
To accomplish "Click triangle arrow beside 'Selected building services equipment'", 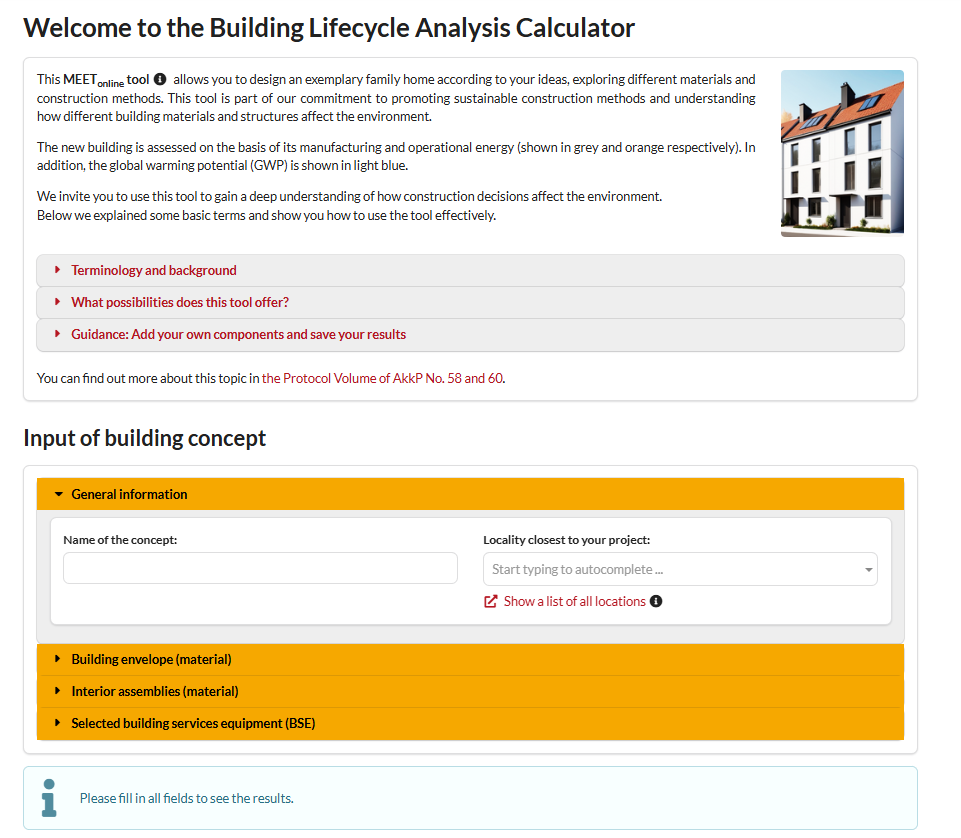I will tap(58, 723).
